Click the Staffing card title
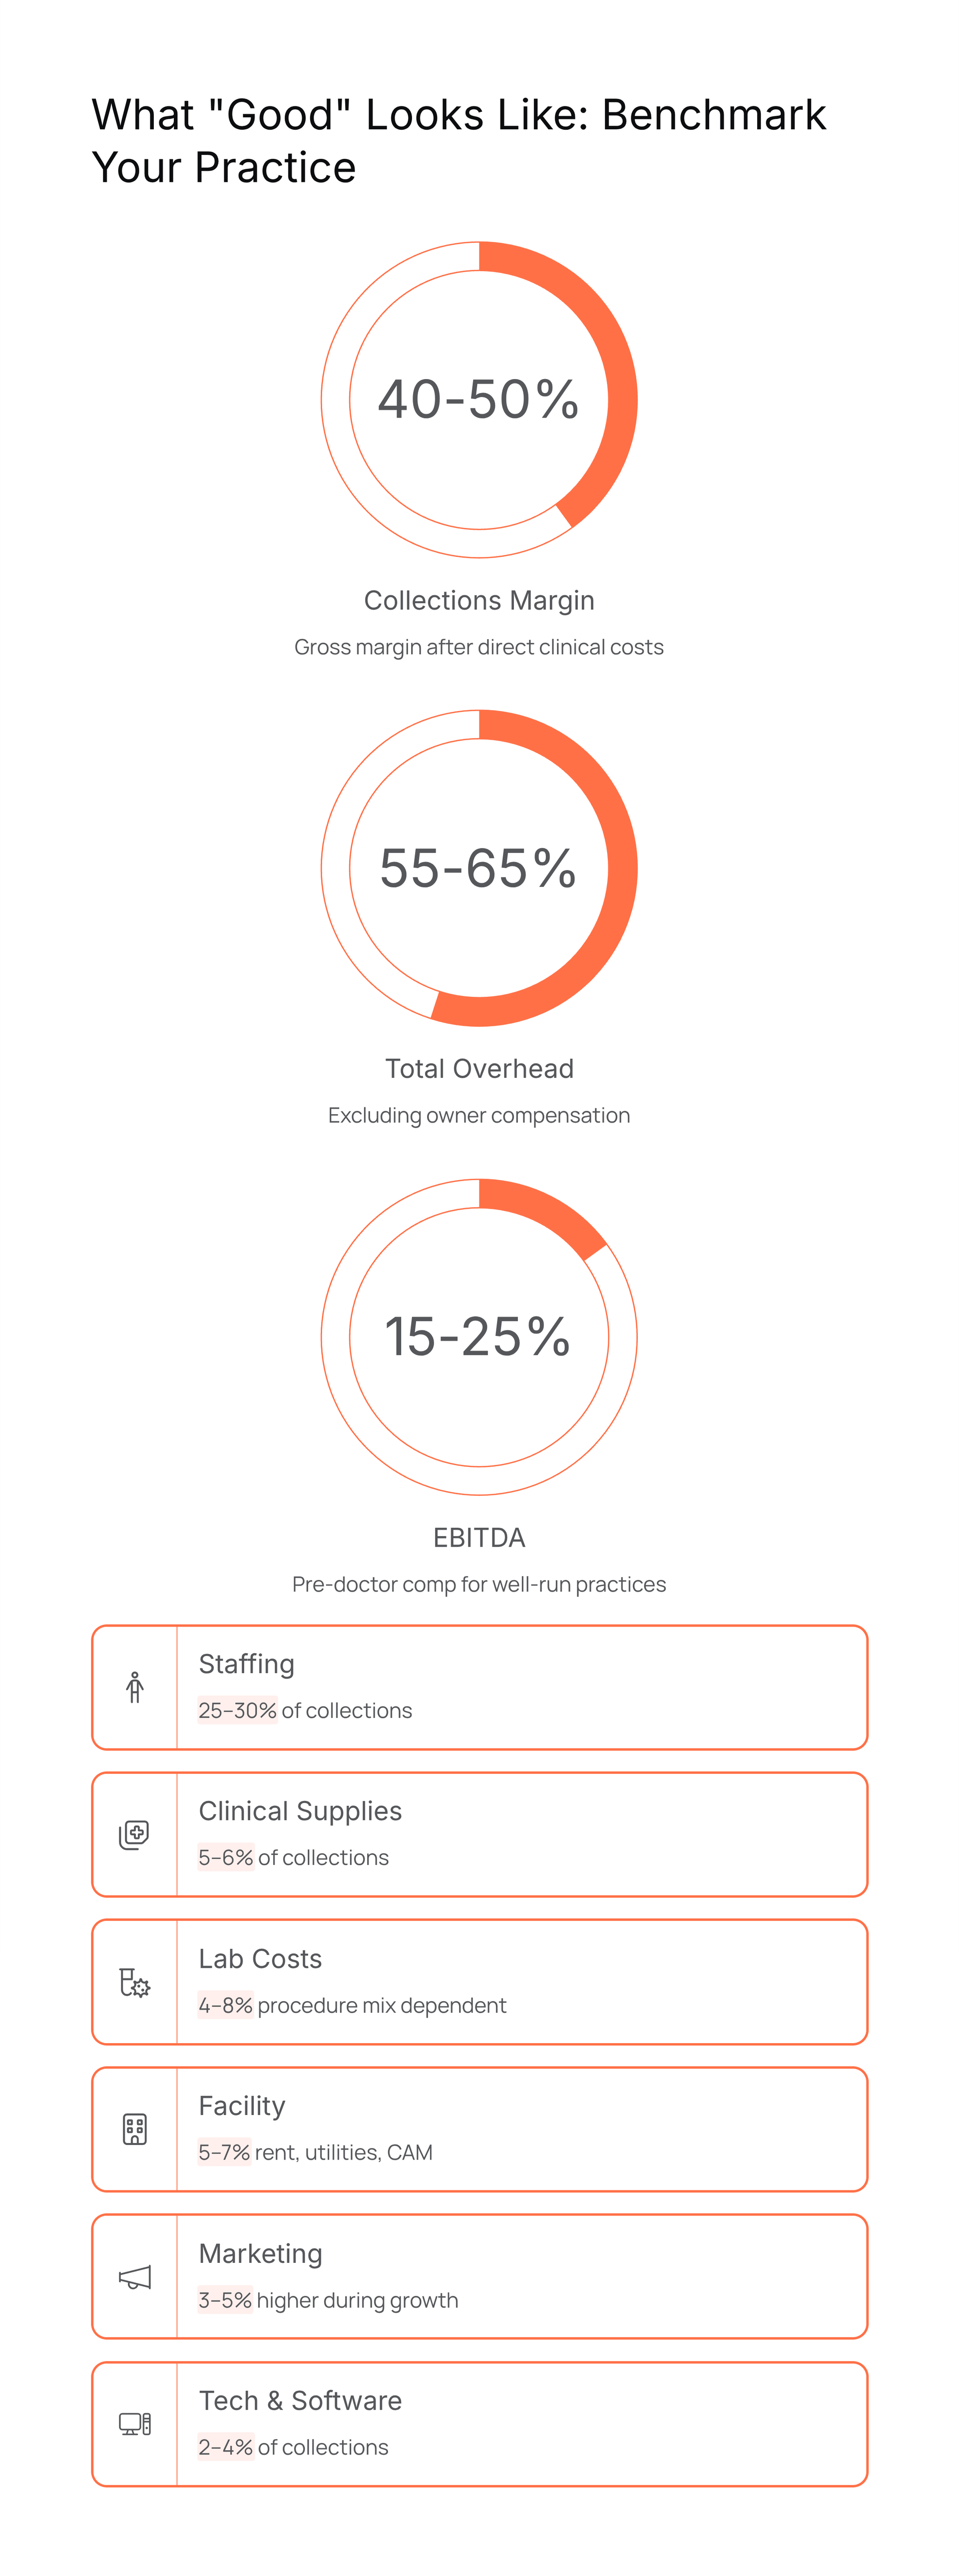The width and height of the screenshot is (959, 2576). tap(247, 1664)
